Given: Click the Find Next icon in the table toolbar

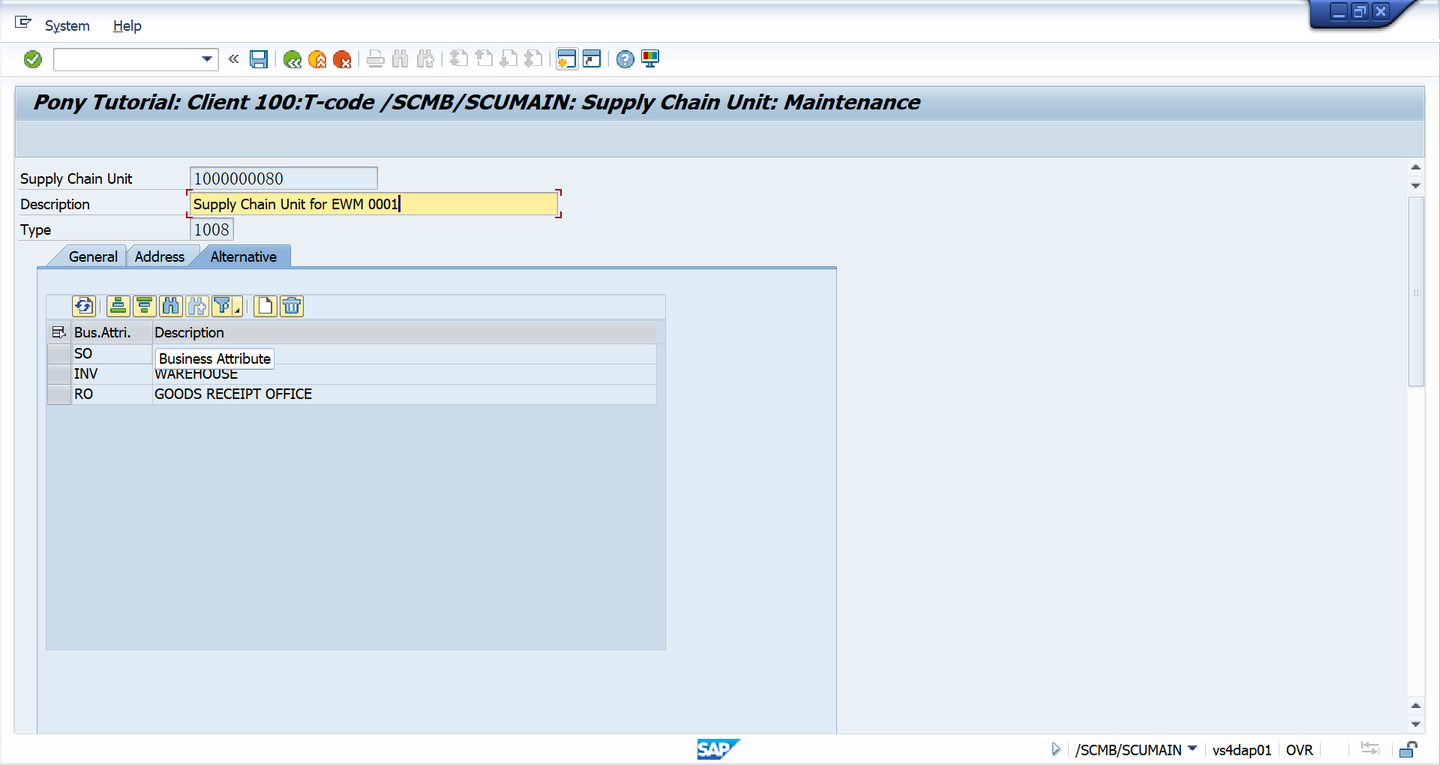Looking at the screenshot, I should pyautogui.click(x=195, y=306).
